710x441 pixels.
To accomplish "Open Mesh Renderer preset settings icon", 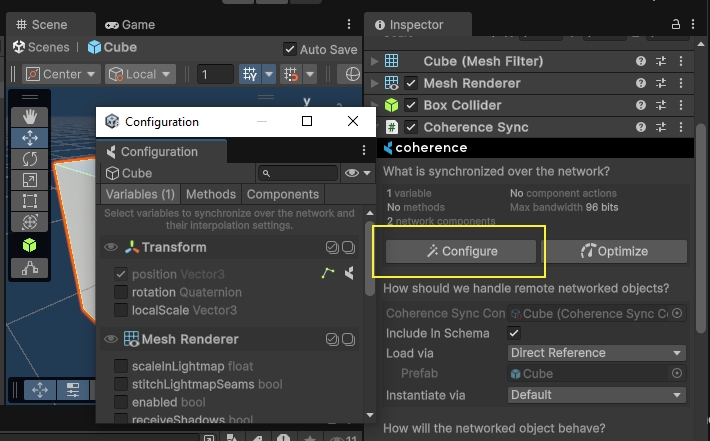I will [661, 83].
